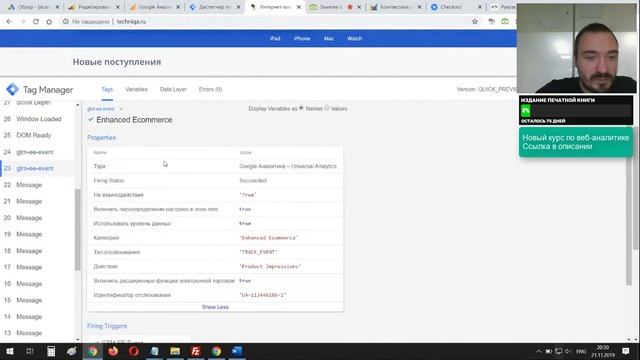Reload the techniqa.ru page

pos(36,22)
